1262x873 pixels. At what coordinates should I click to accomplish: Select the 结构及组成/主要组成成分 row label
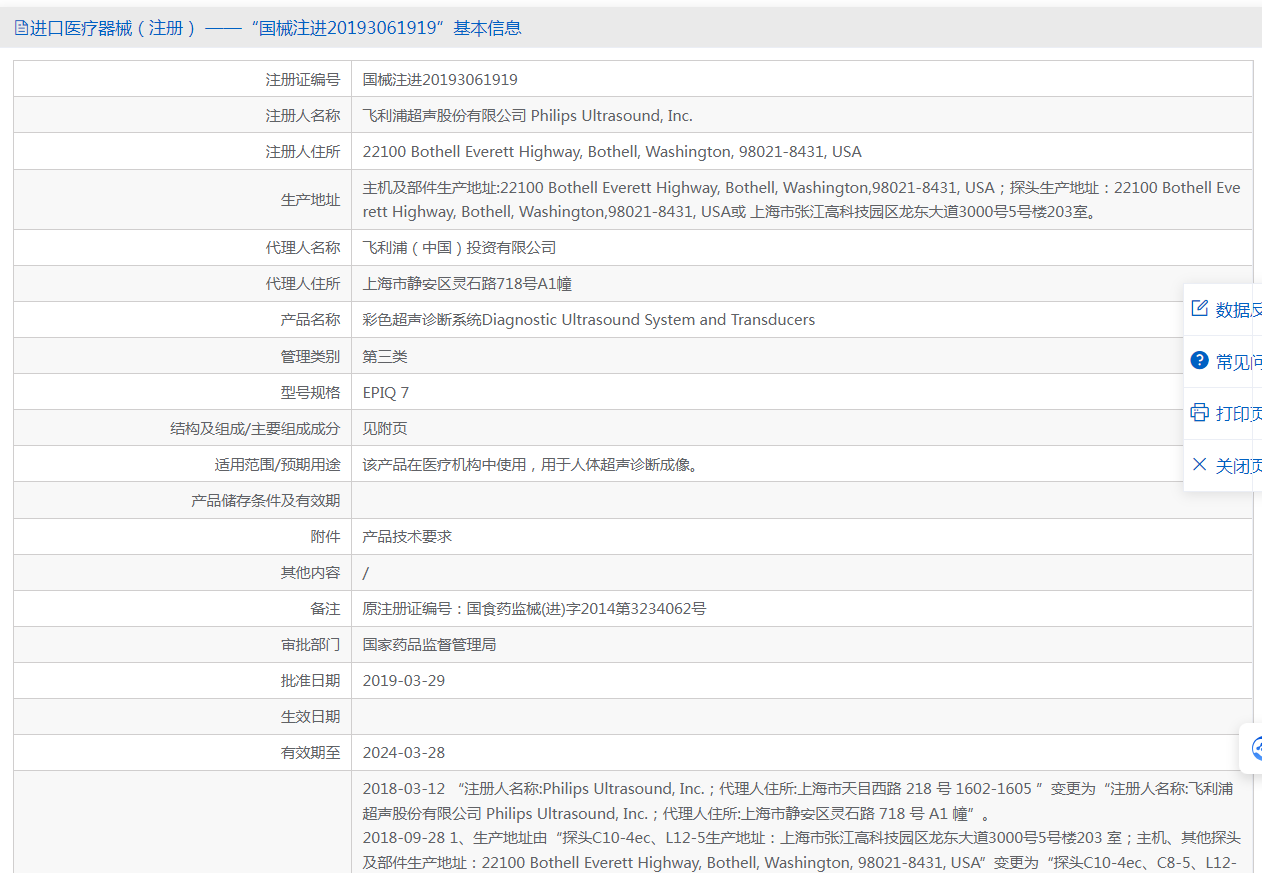point(255,428)
